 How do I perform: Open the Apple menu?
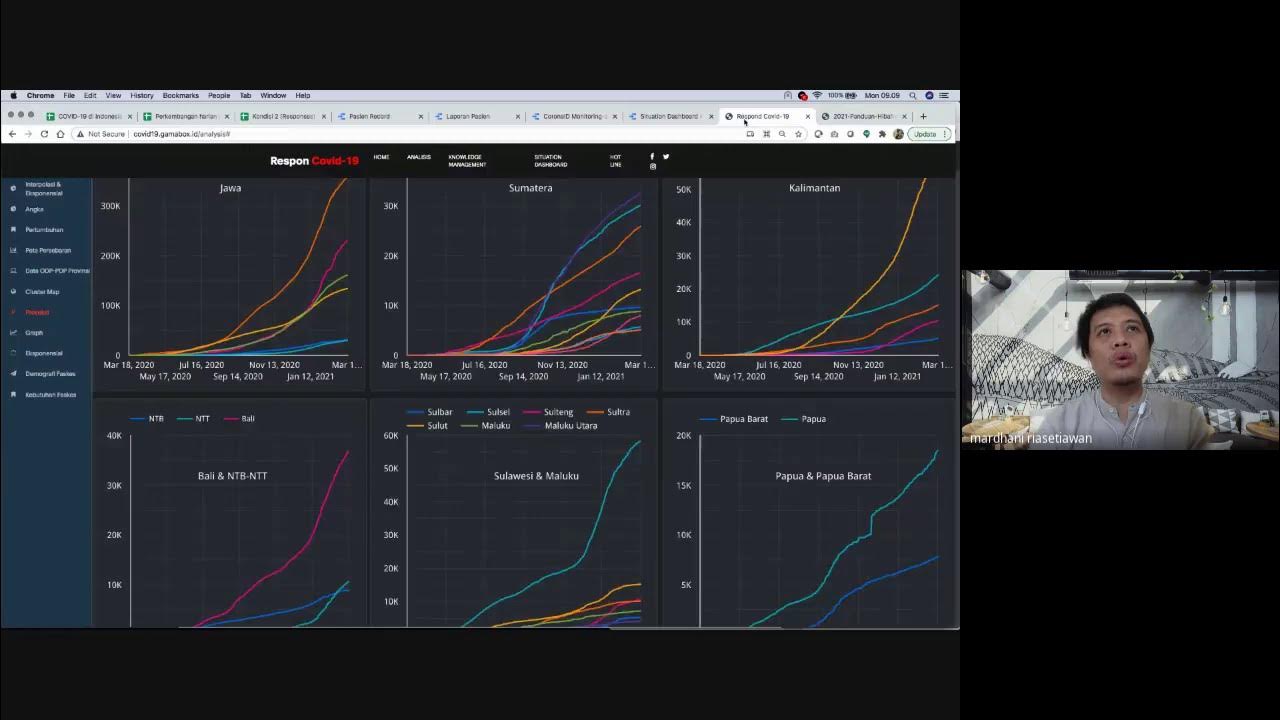click(13, 95)
